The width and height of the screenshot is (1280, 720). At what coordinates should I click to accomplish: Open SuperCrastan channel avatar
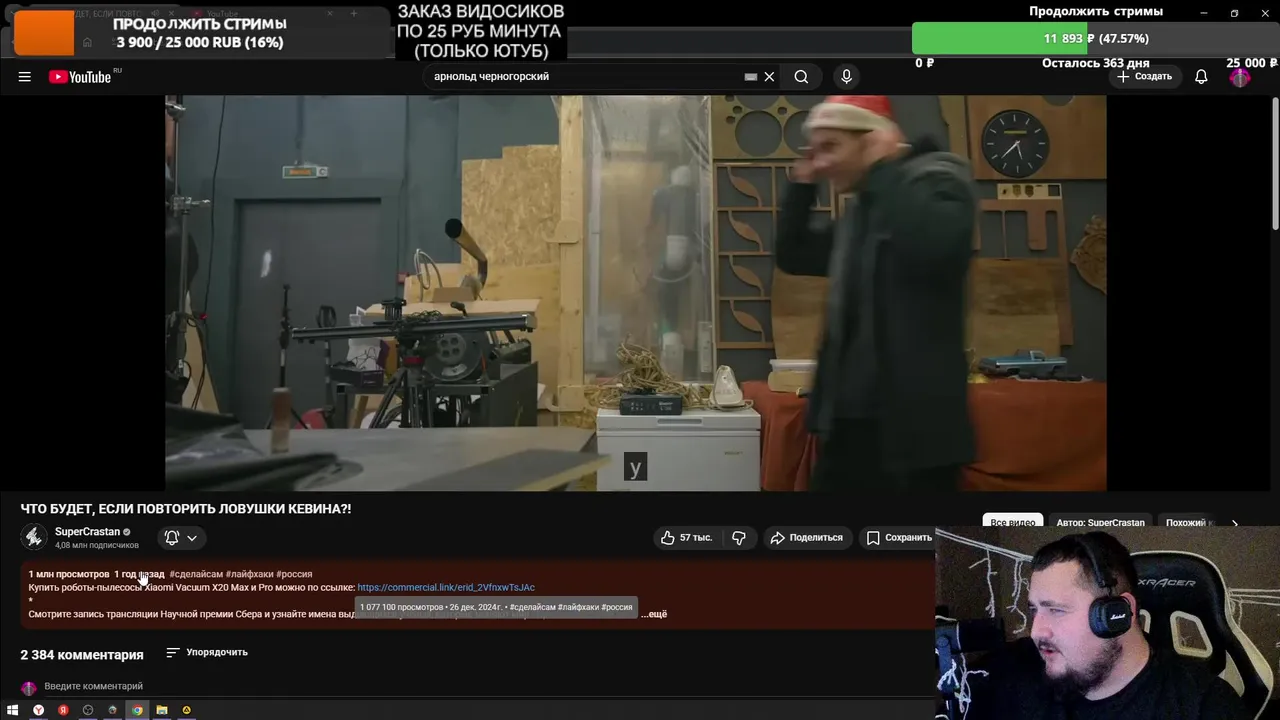34,537
